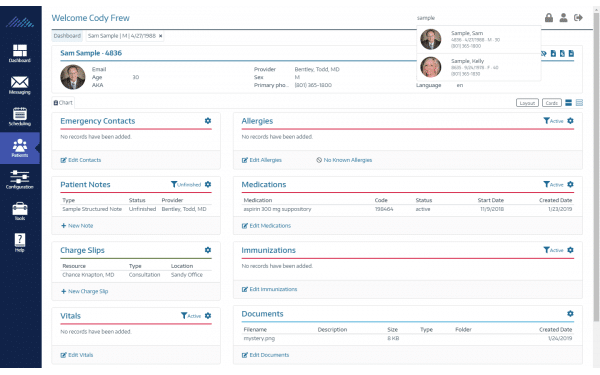Open Immunizations card settings gear
This screenshot has height=375, width=600.
570,250
